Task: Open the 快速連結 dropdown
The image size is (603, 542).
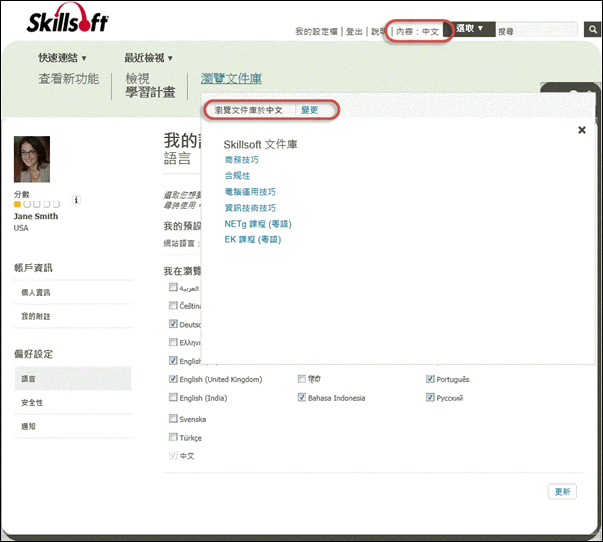Action: (62, 58)
